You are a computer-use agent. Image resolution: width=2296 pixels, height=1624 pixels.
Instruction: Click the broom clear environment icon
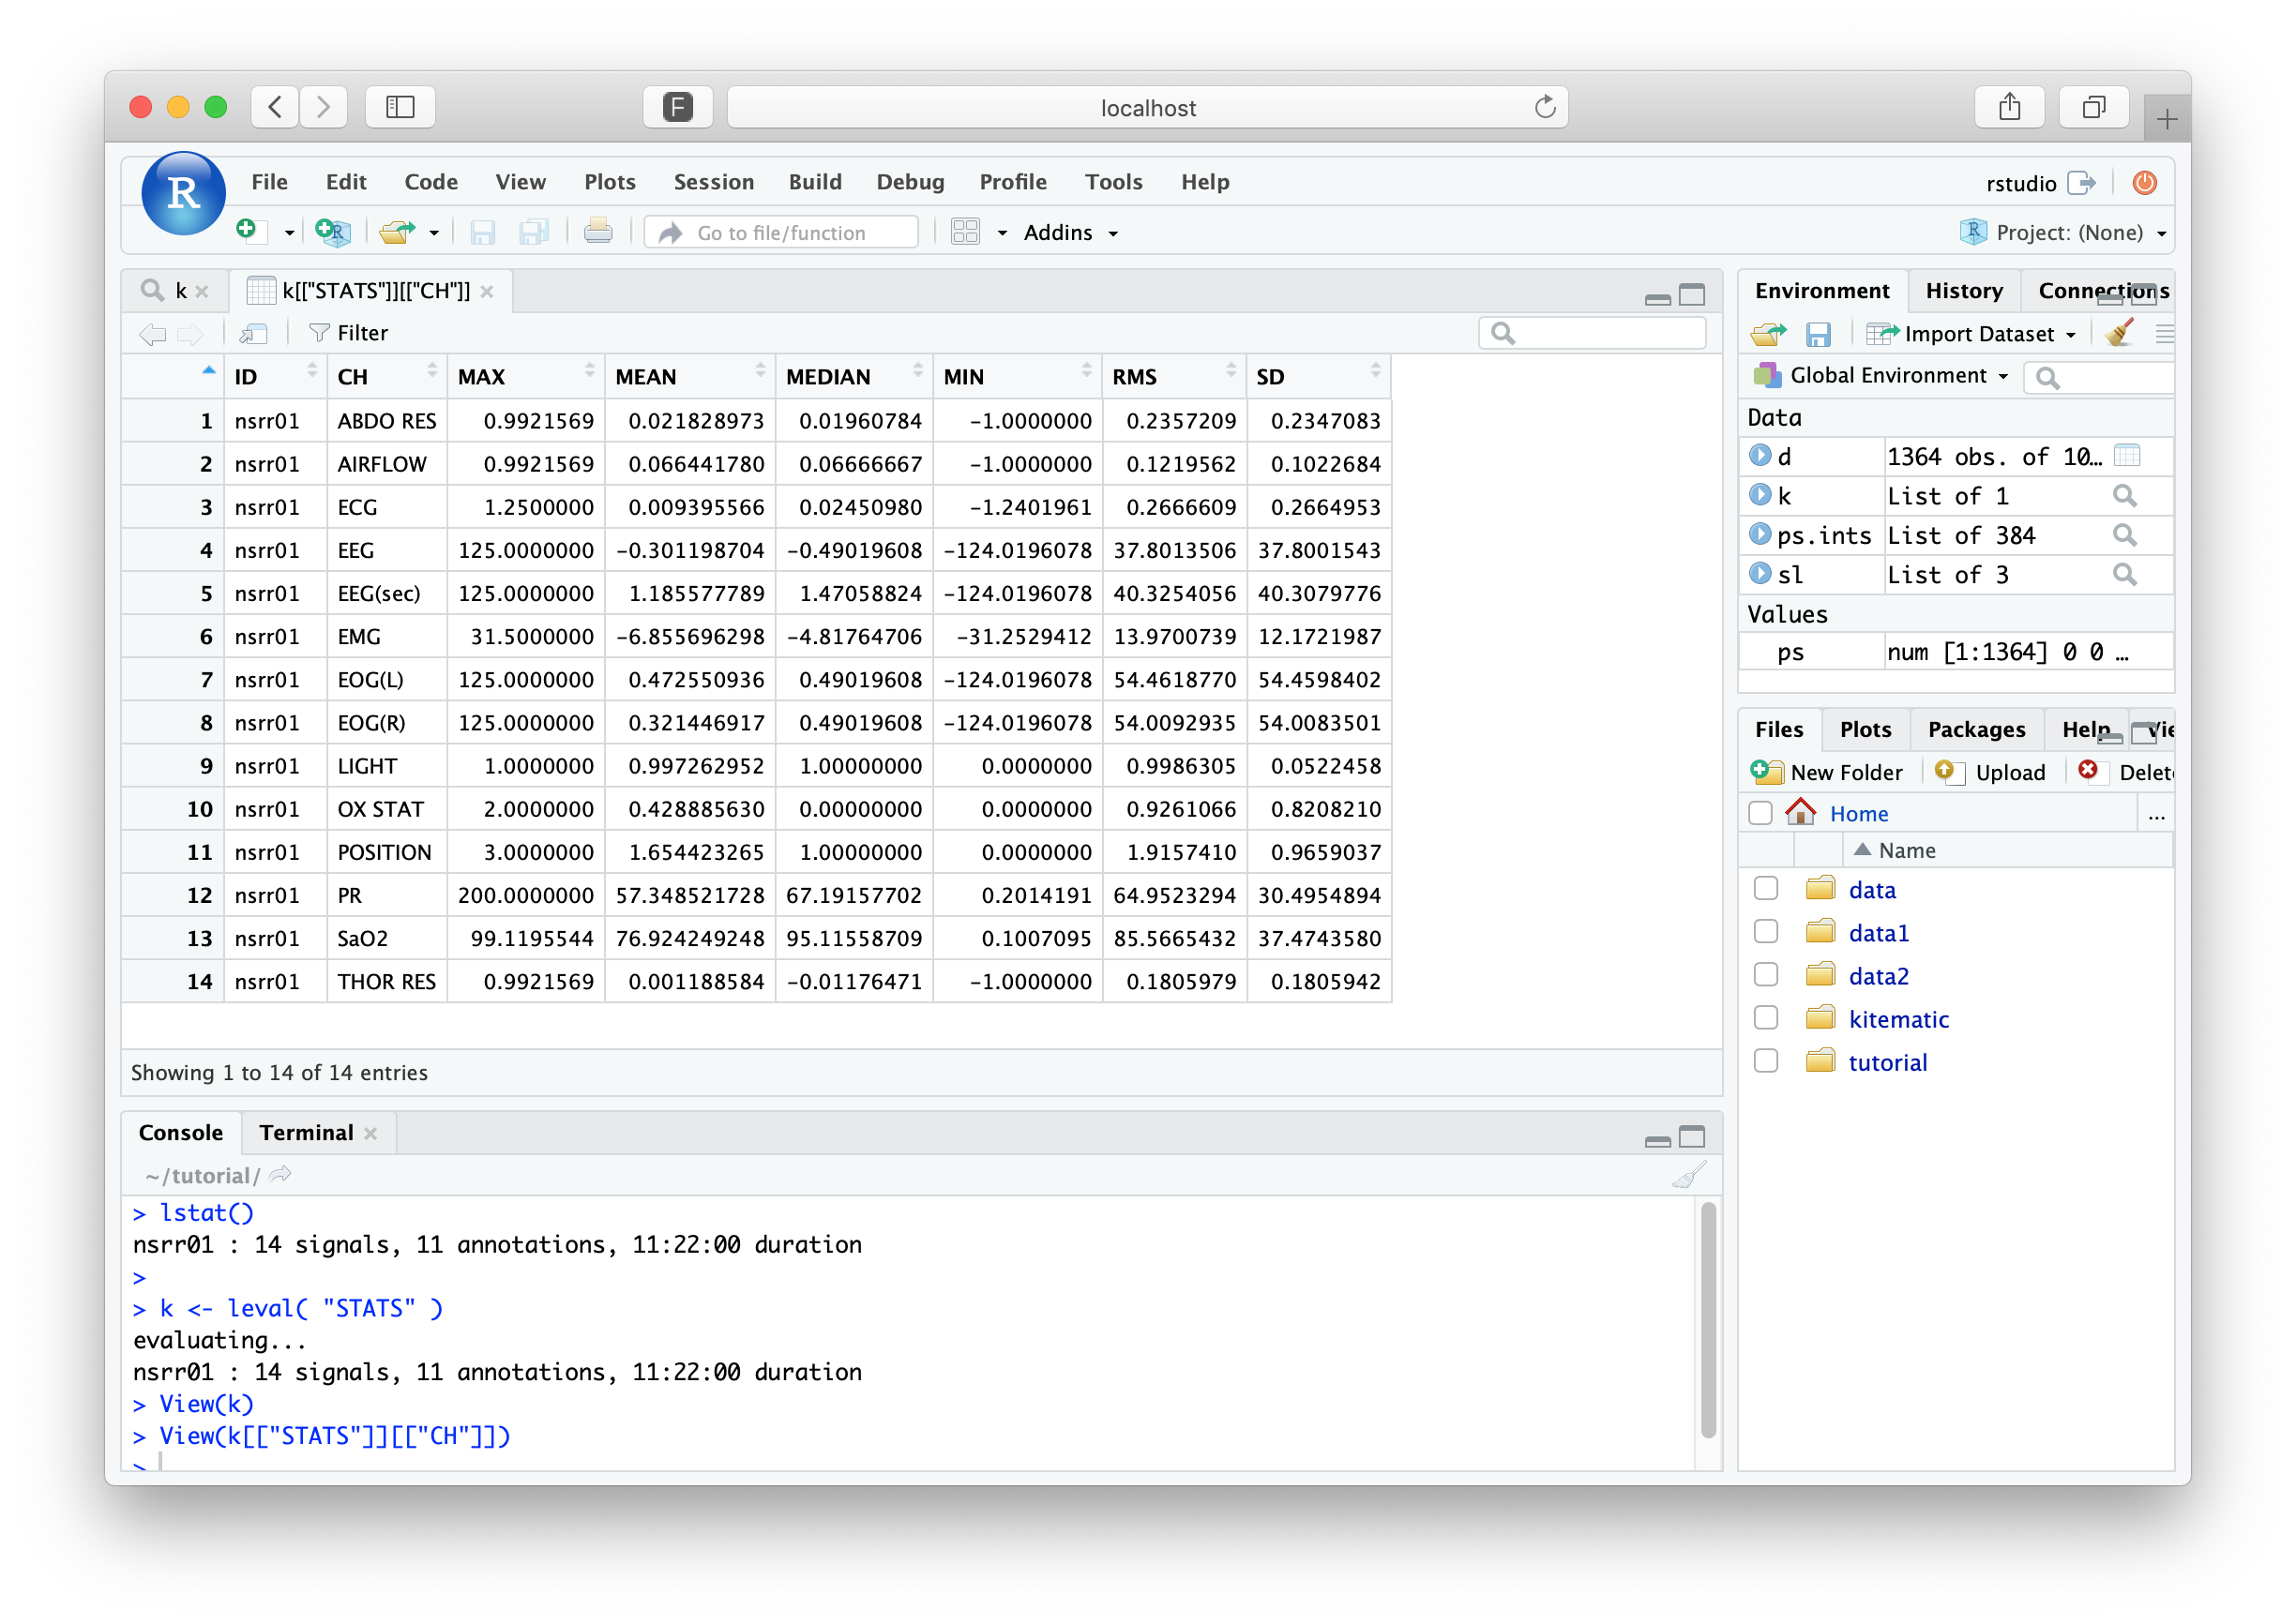pyautogui.click(x=2118, y=333)
